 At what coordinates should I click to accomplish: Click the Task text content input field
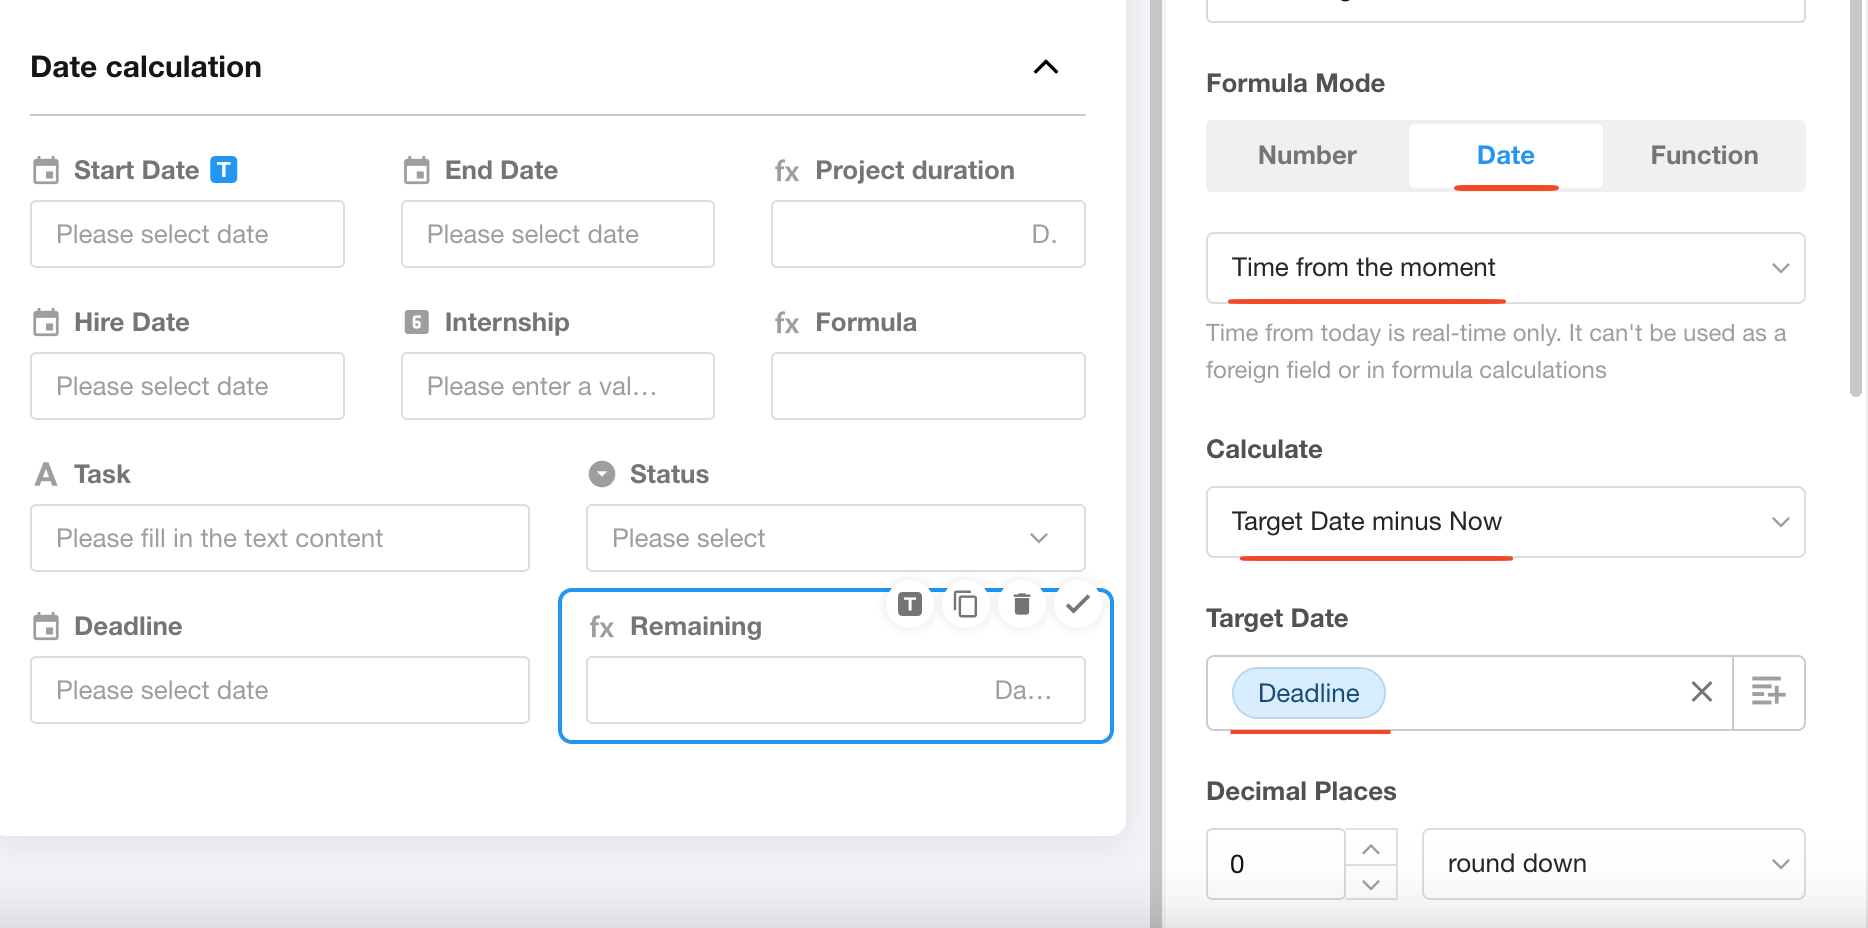point(280,538)
